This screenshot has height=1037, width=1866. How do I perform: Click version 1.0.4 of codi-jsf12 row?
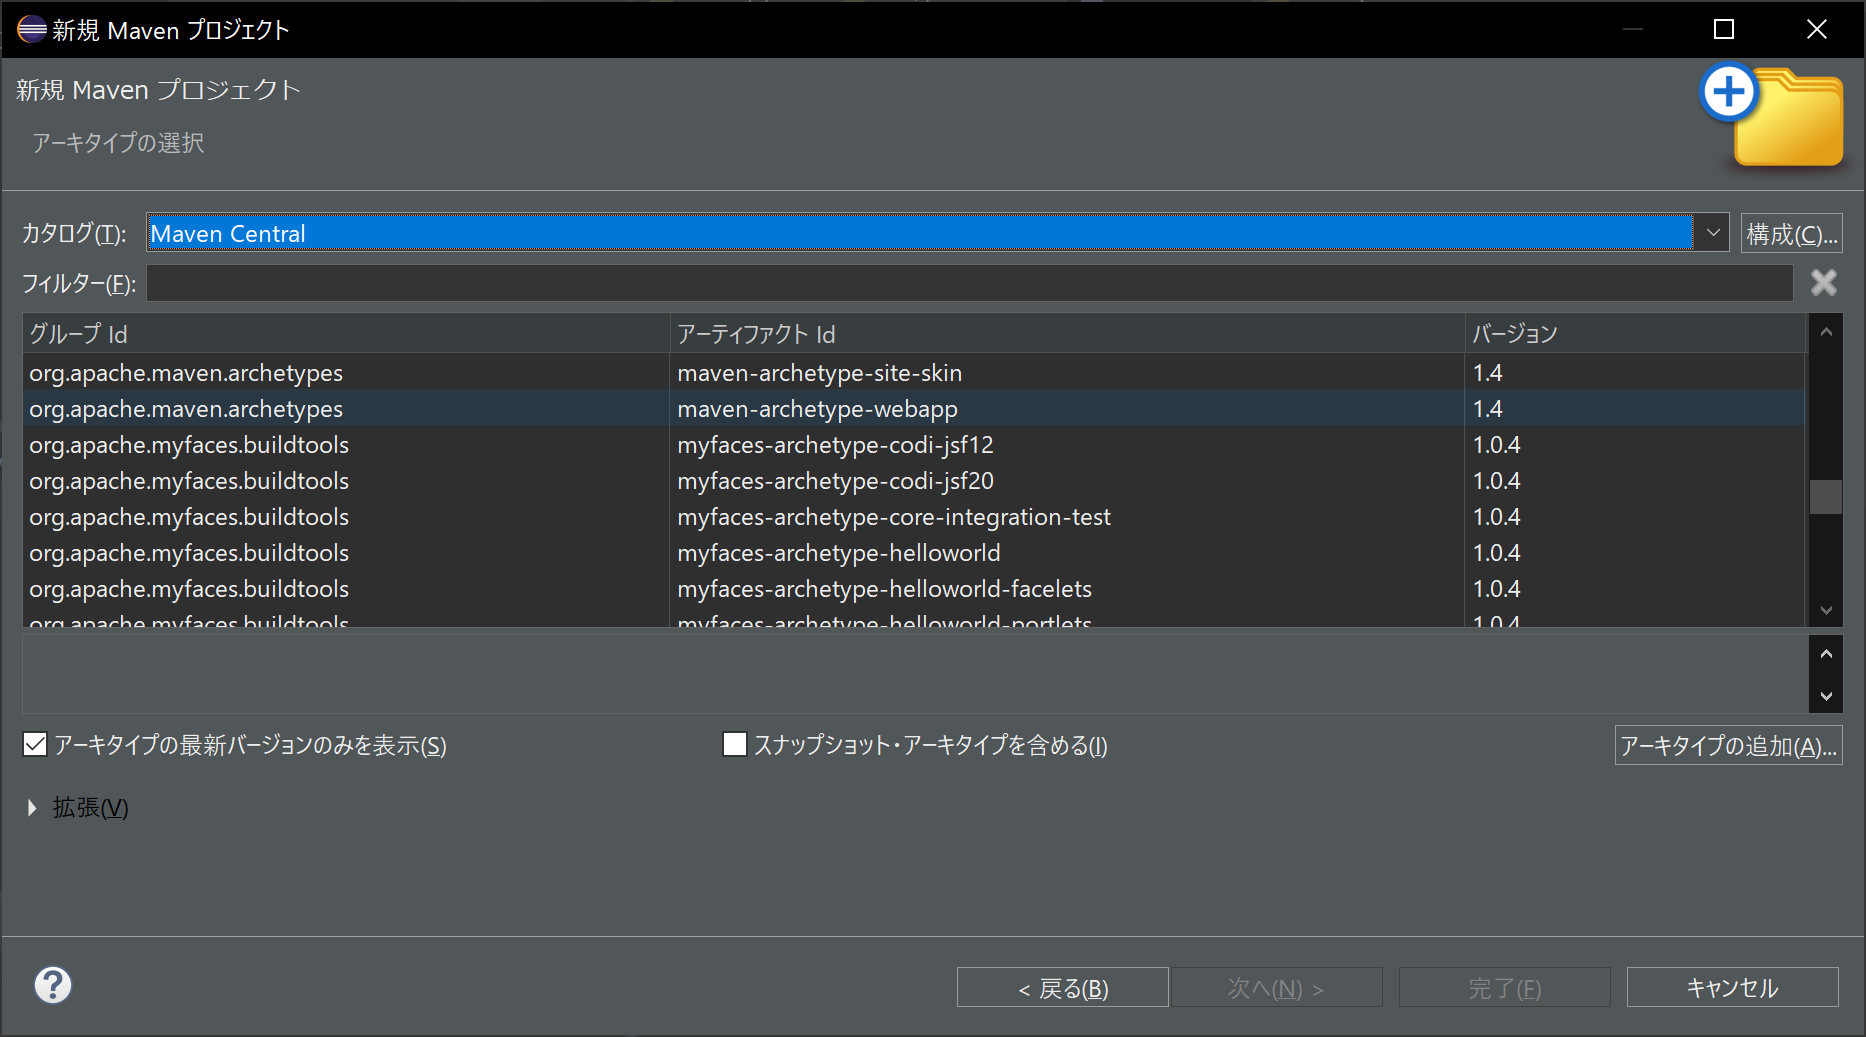(x=1496, y=444)
